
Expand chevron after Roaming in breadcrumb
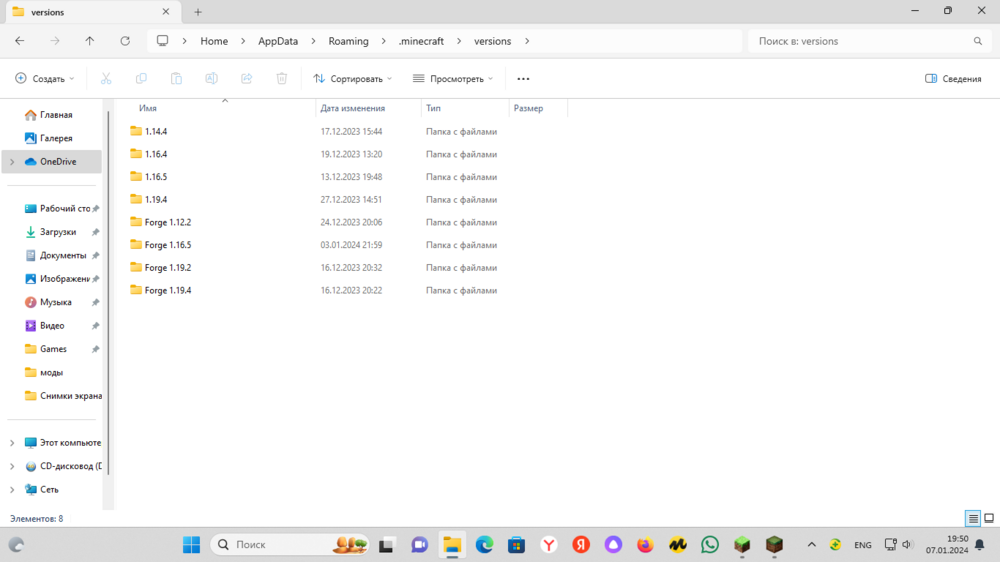pos(383,41)
